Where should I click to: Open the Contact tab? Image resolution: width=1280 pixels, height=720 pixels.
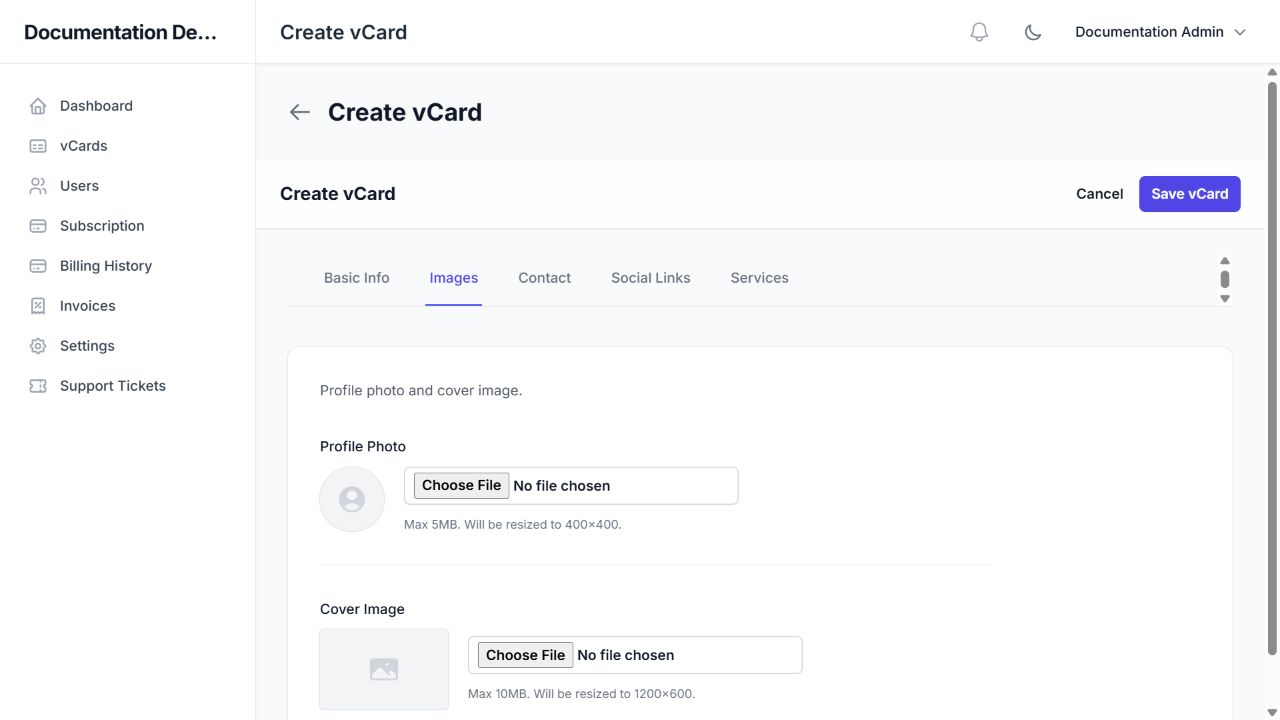[545, 278]
